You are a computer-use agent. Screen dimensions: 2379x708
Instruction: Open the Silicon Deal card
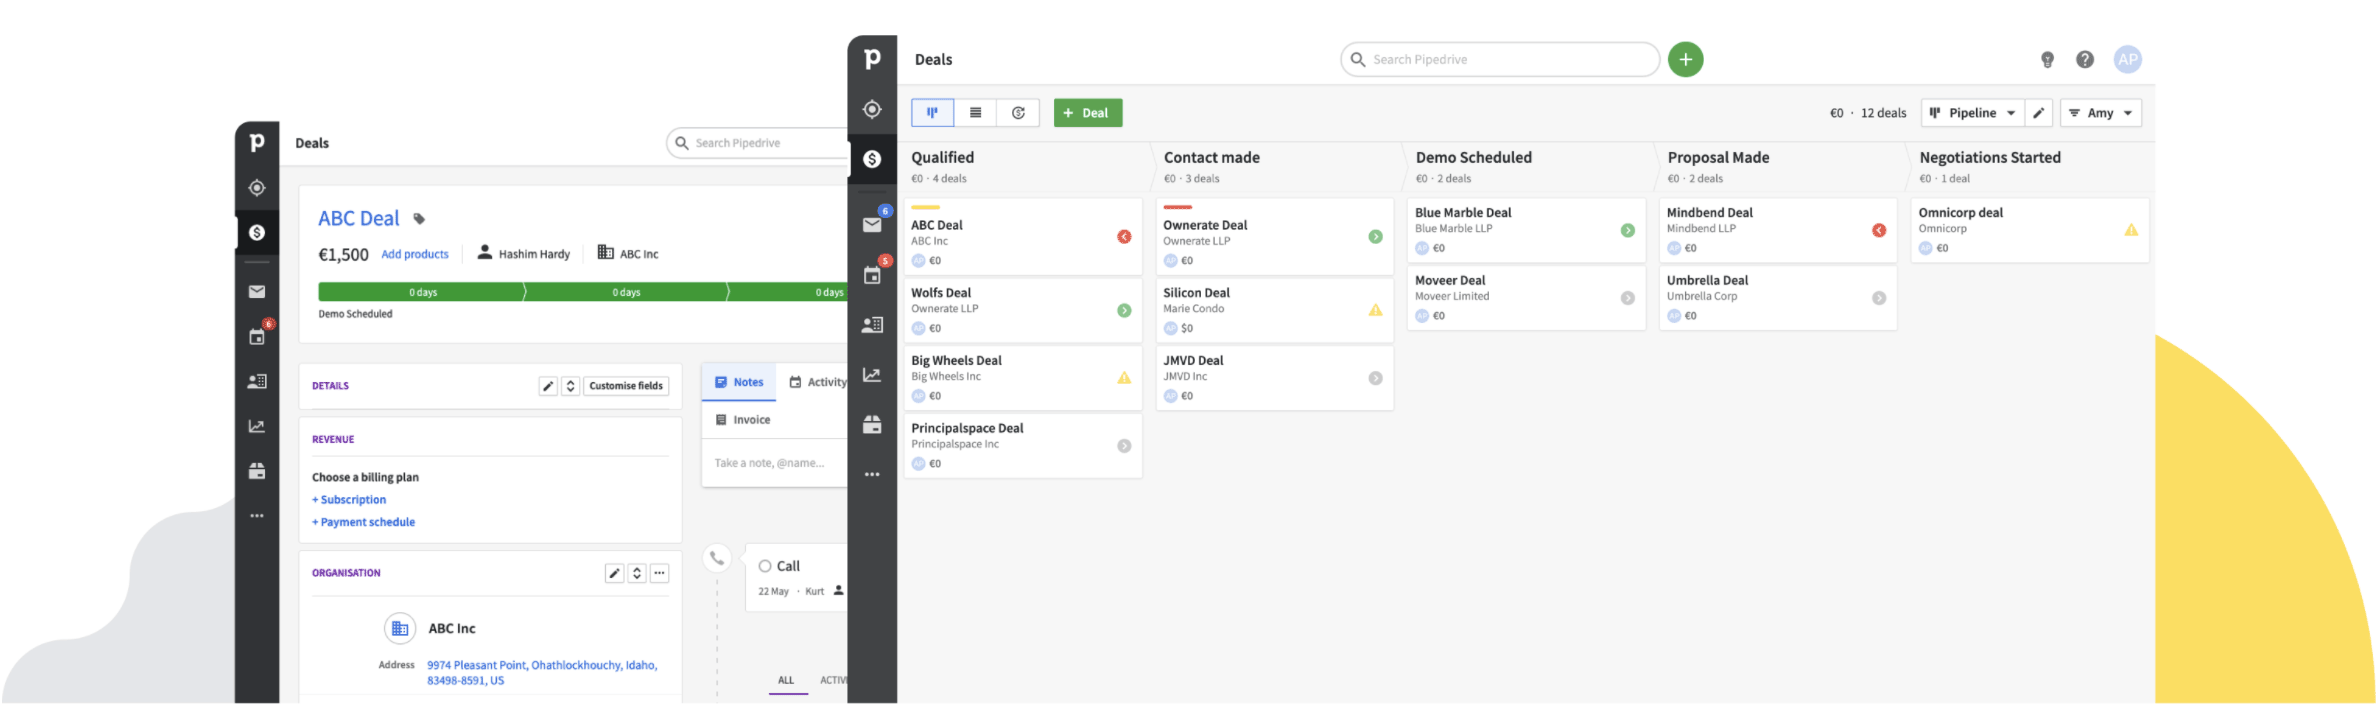coord(1274,310)
